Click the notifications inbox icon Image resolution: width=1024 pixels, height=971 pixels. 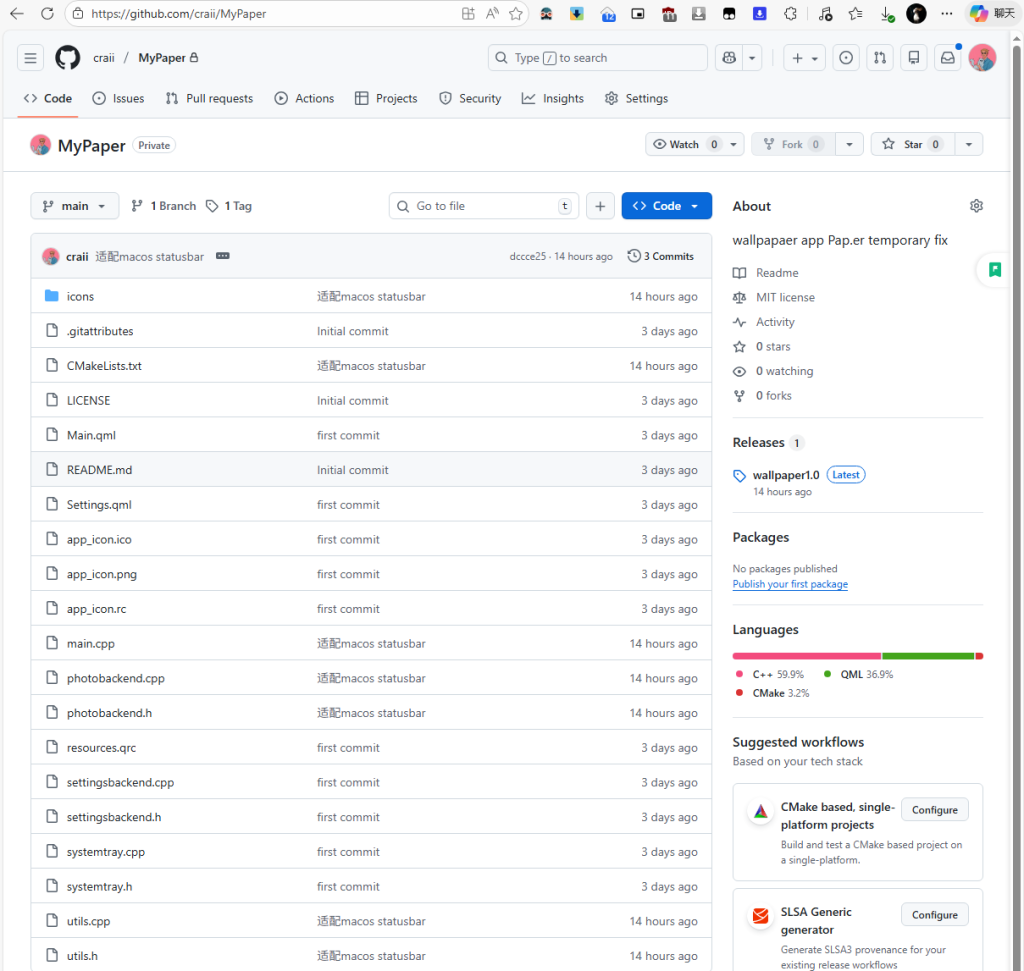pyautogui.click(x=947, y=57)
